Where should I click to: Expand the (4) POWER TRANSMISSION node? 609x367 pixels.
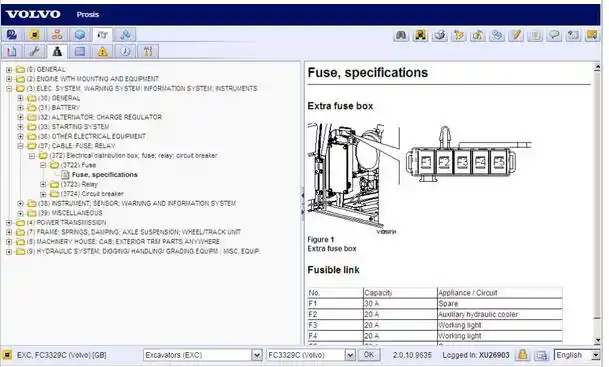9,223
